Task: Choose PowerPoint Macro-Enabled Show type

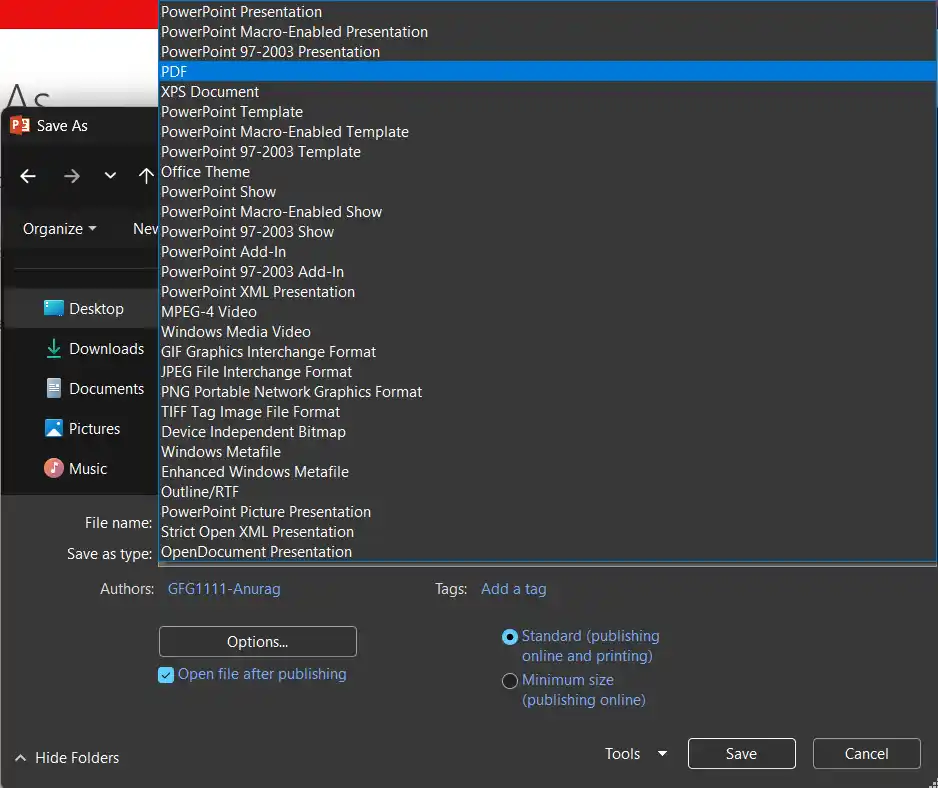Action: point(547,212)
